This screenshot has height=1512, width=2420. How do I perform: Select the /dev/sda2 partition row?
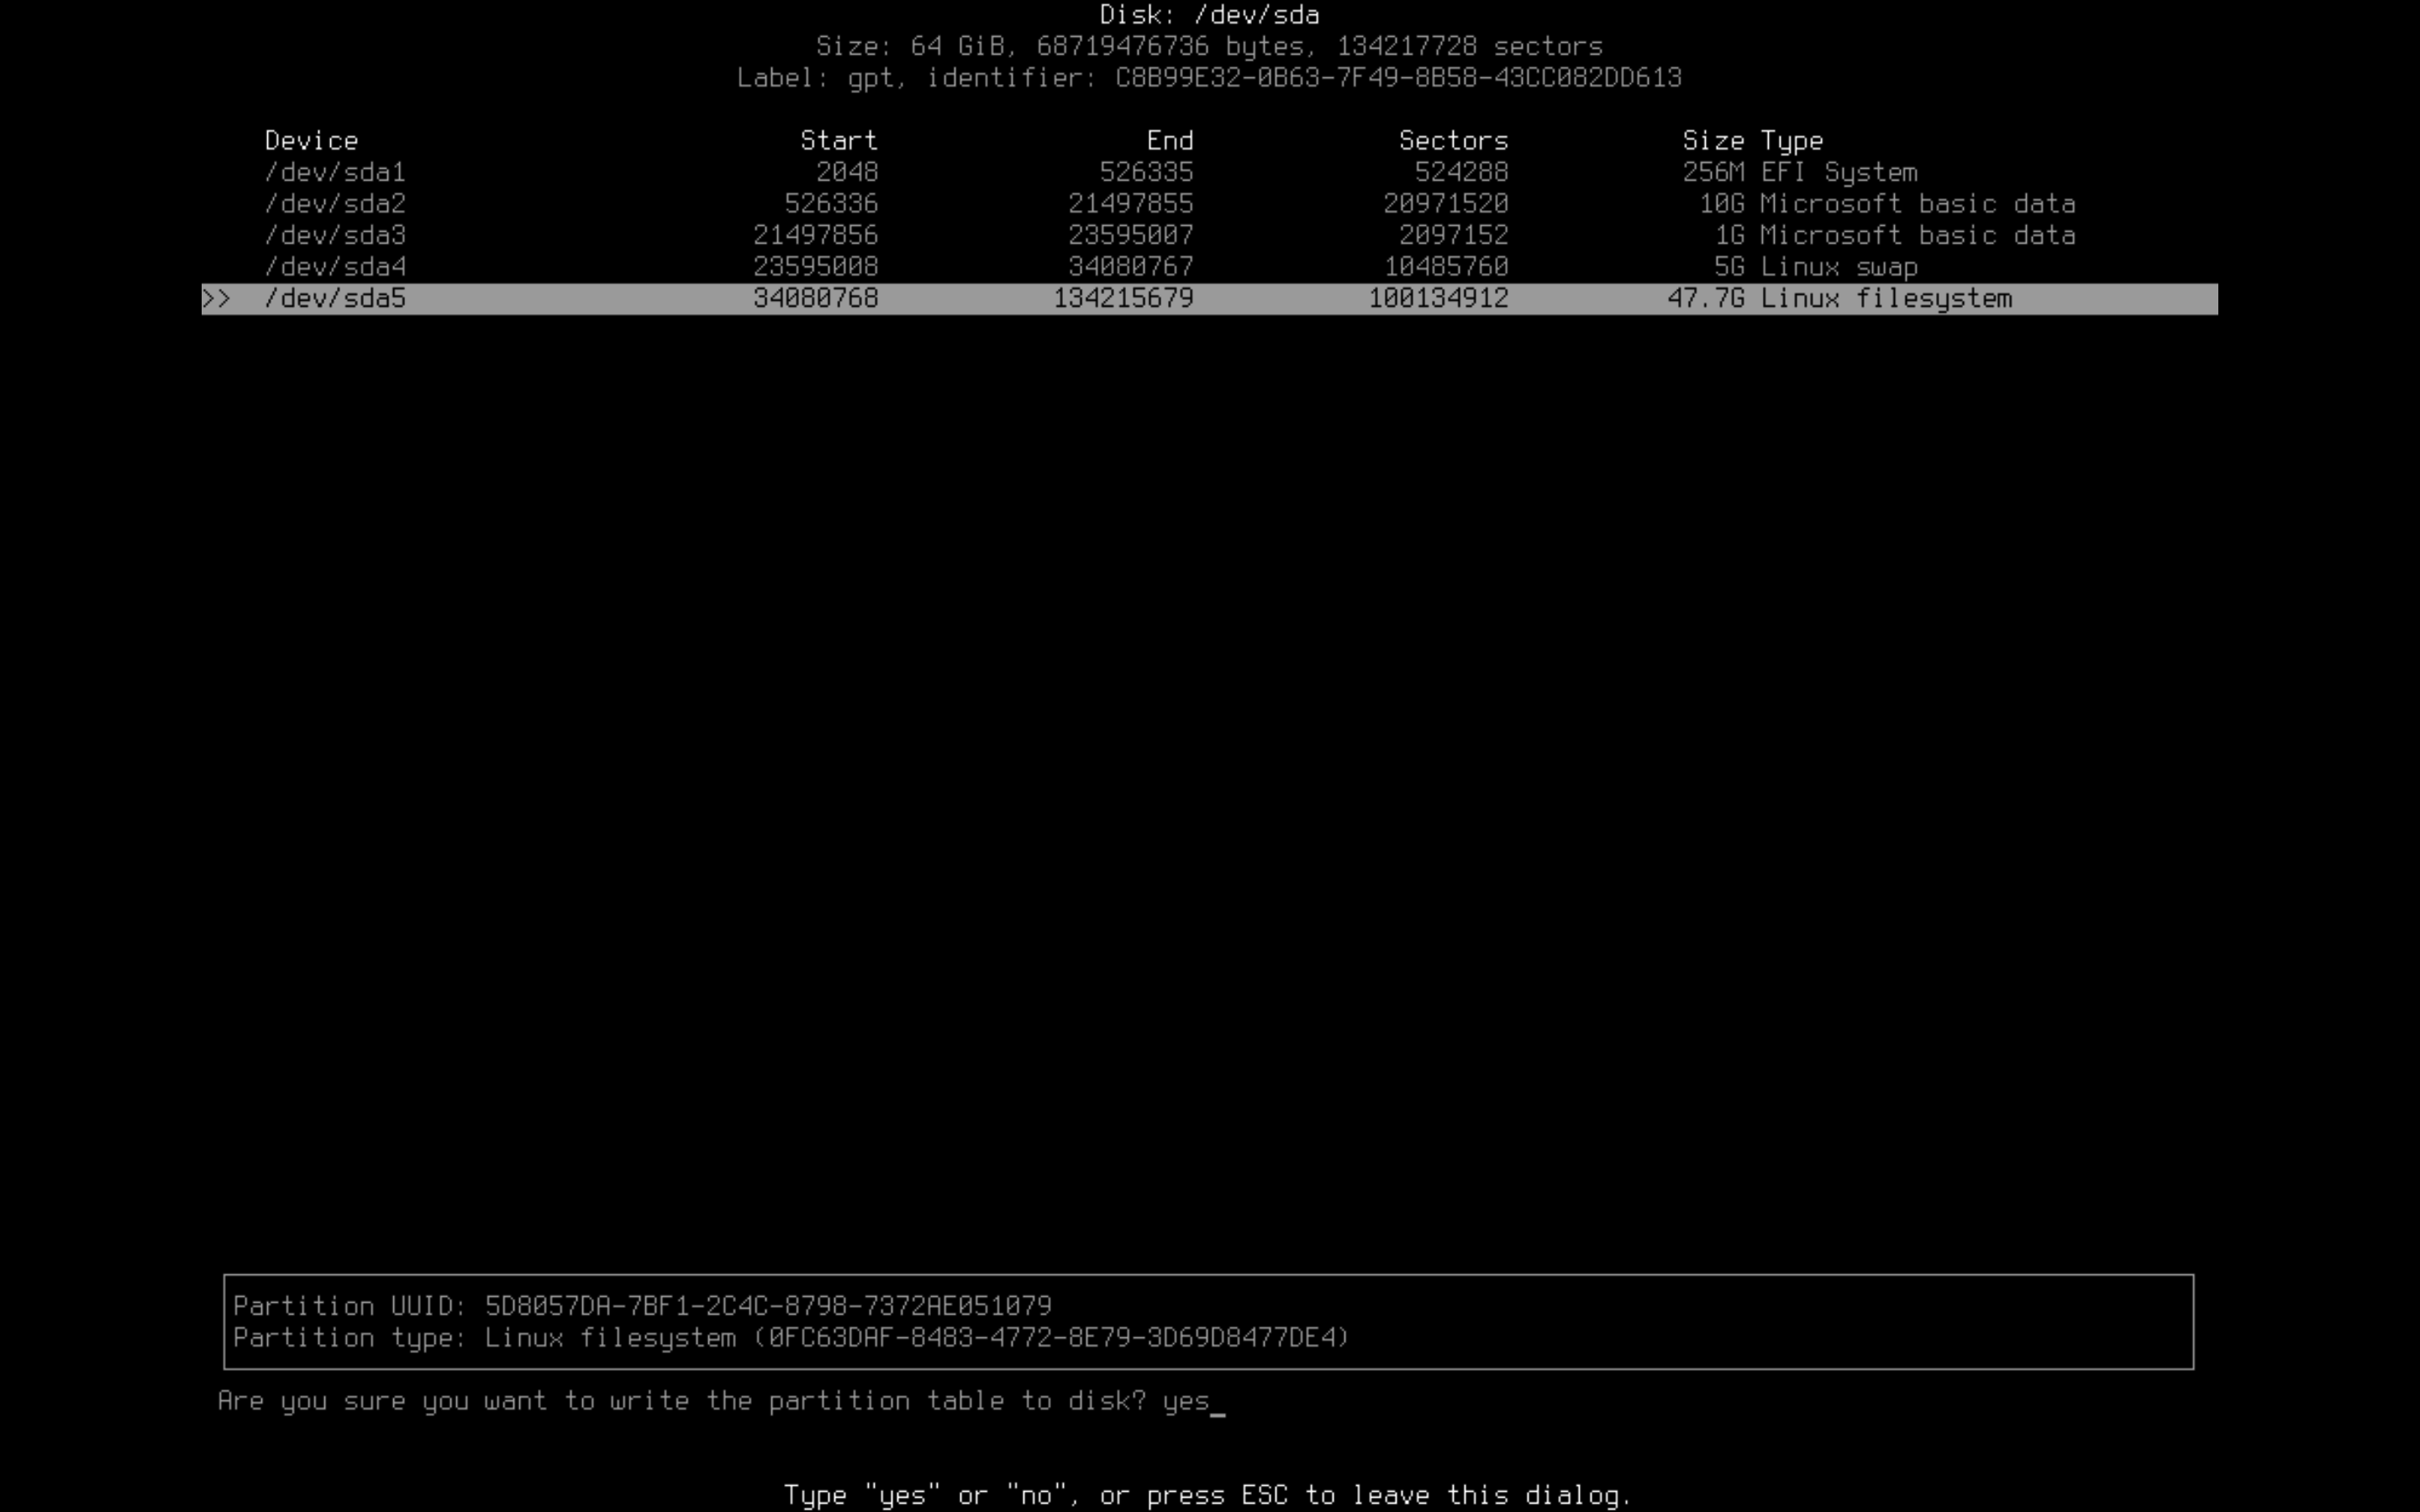[335, 204]
